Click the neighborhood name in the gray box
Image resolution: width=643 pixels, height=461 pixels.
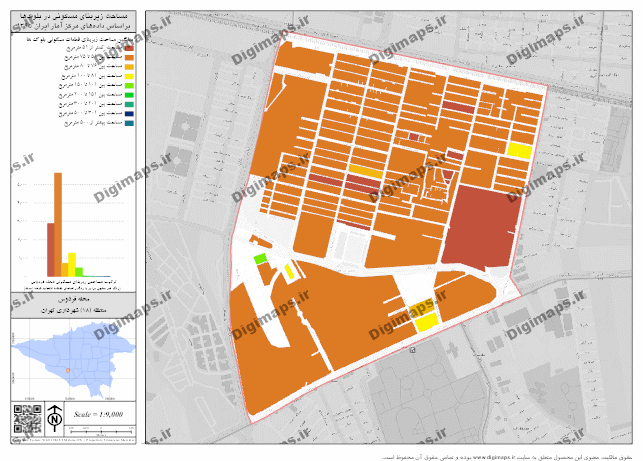74,299
